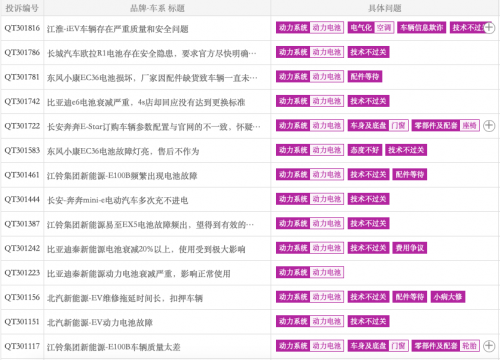Screen dimensions: 500x360
Task: Select complaint number QT301461
Action: [x=22, y=175]
